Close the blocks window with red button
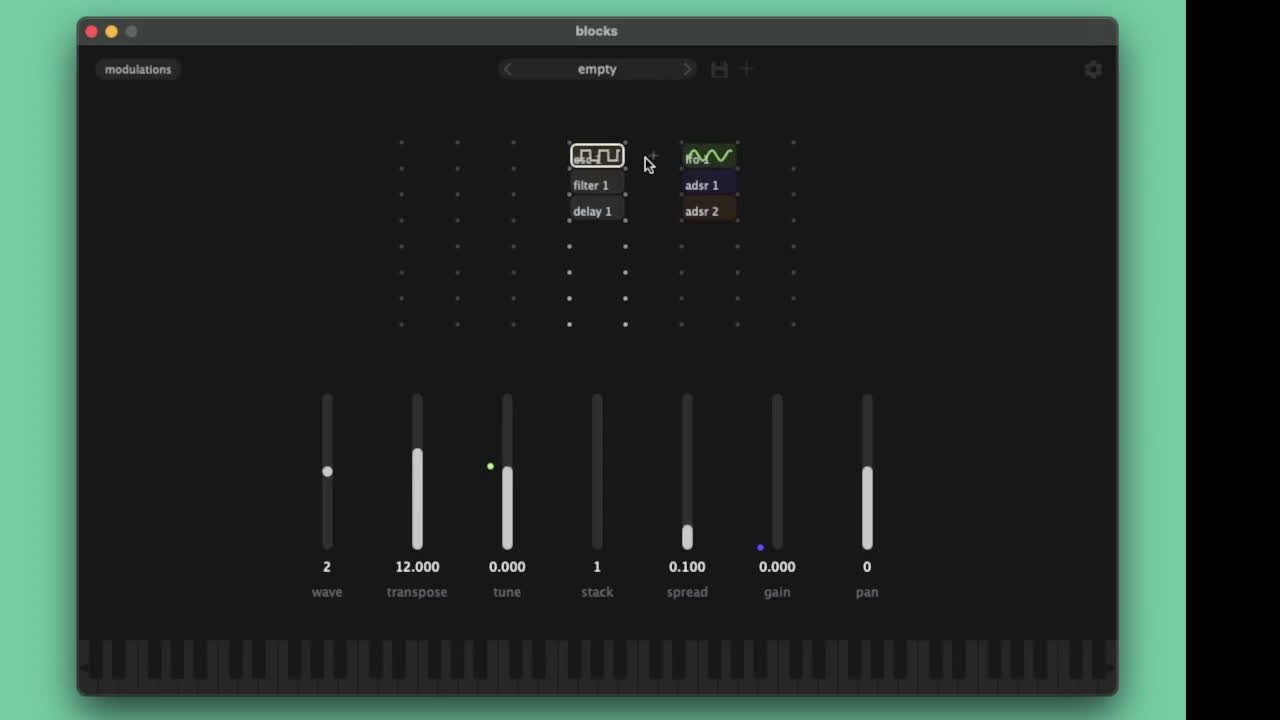 point(91,31)
